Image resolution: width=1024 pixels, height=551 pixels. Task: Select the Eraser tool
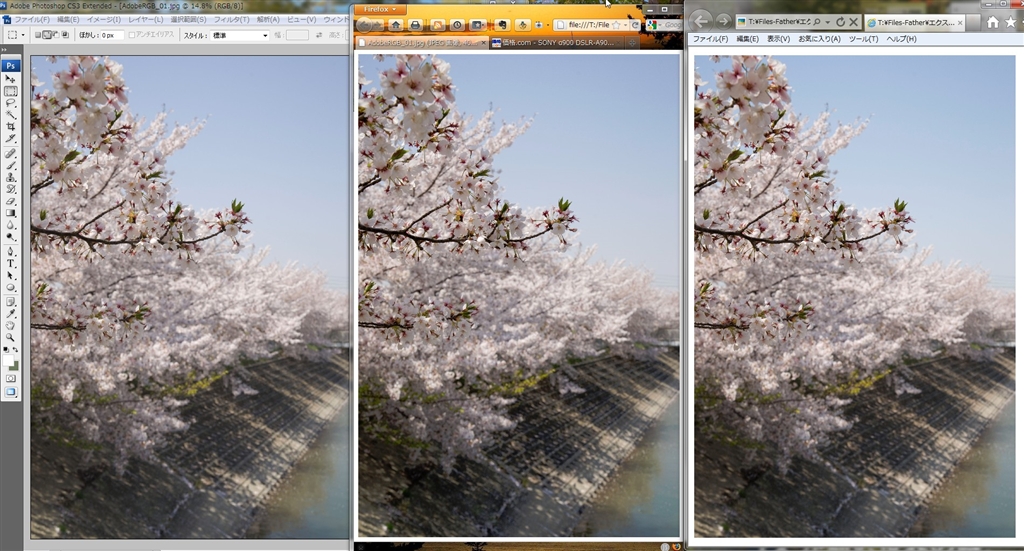[10, 201]
